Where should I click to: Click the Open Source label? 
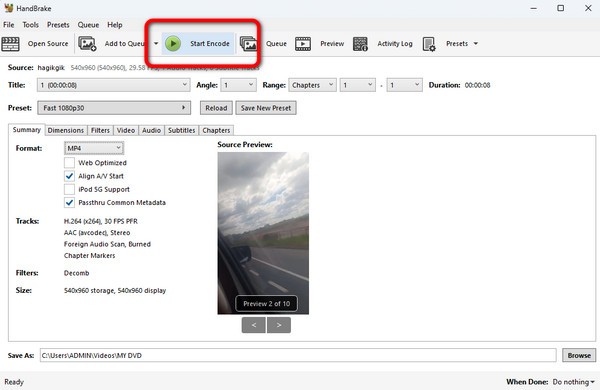pos(48,44)
